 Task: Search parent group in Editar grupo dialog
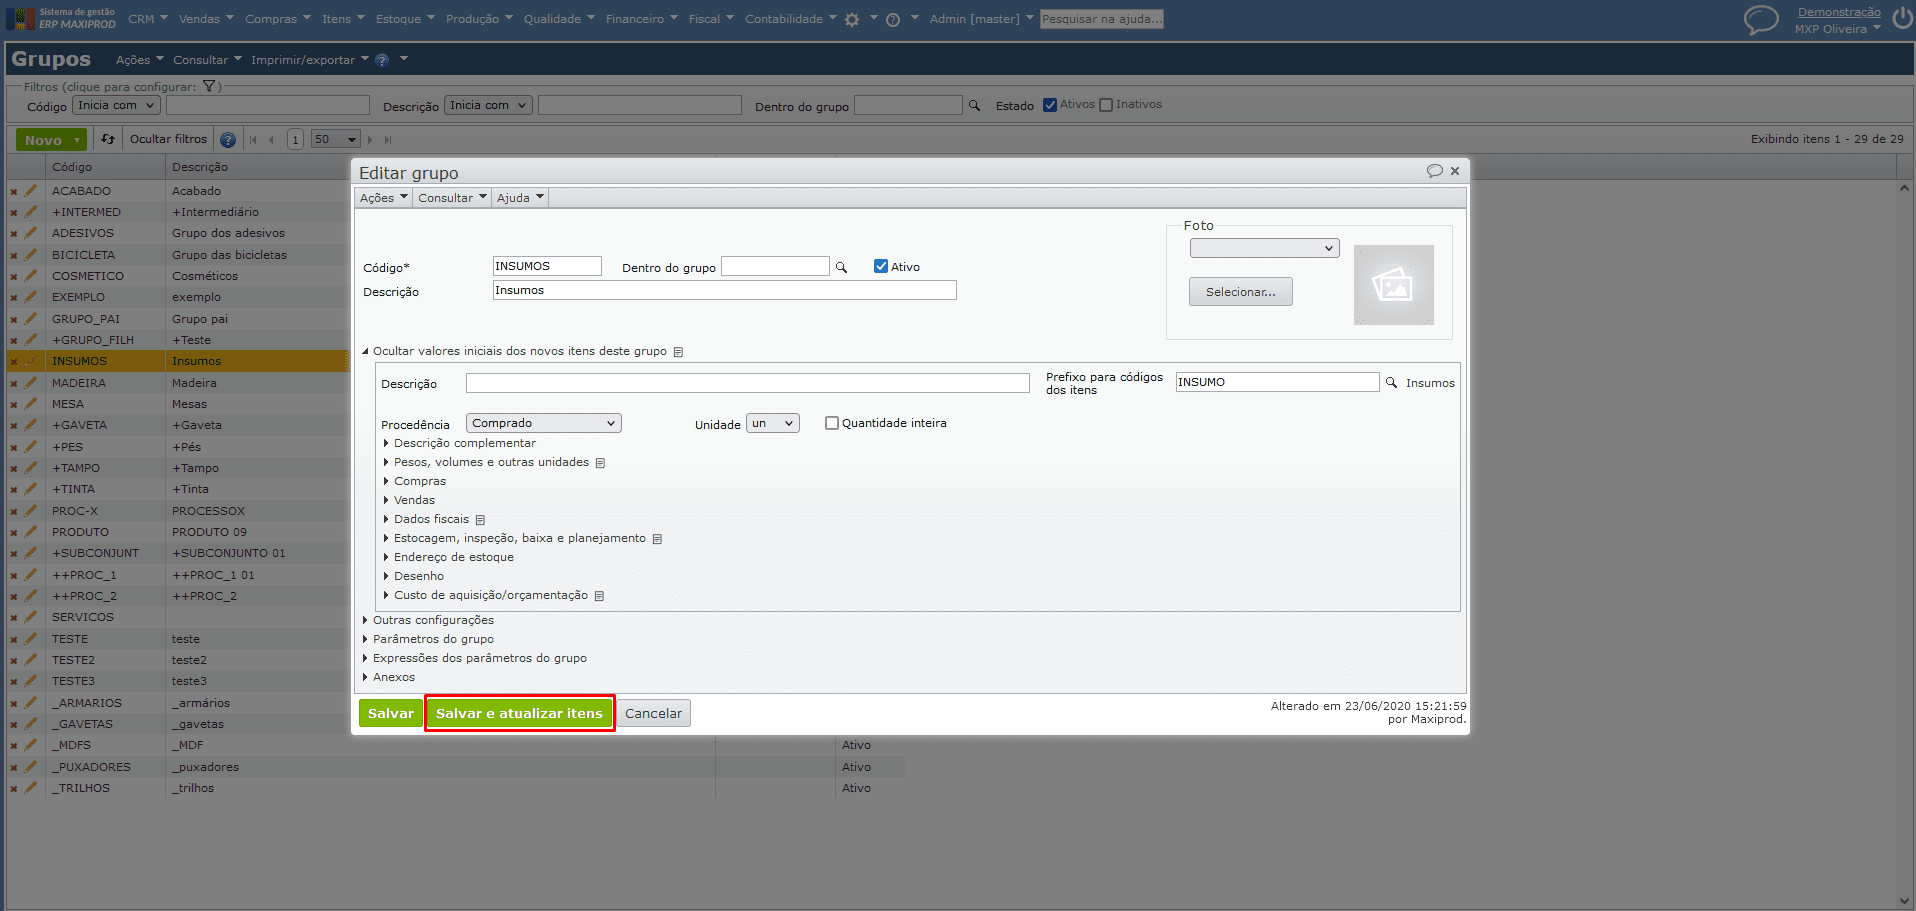point(841,267)
